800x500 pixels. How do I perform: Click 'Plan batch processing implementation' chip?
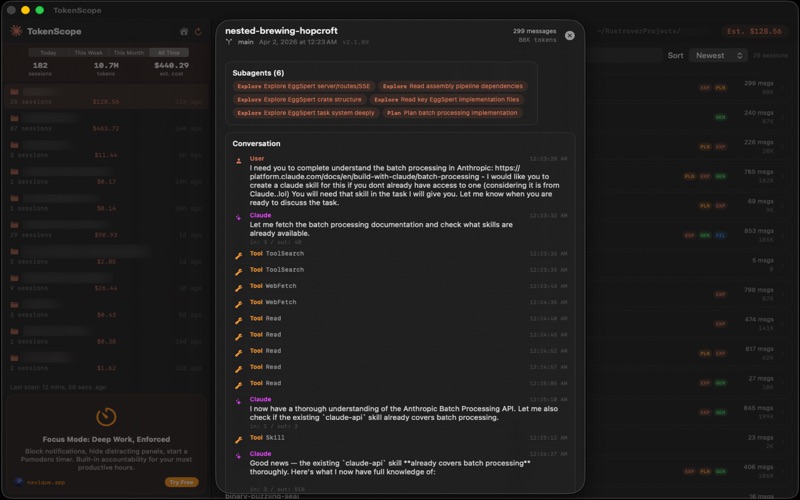452,113
